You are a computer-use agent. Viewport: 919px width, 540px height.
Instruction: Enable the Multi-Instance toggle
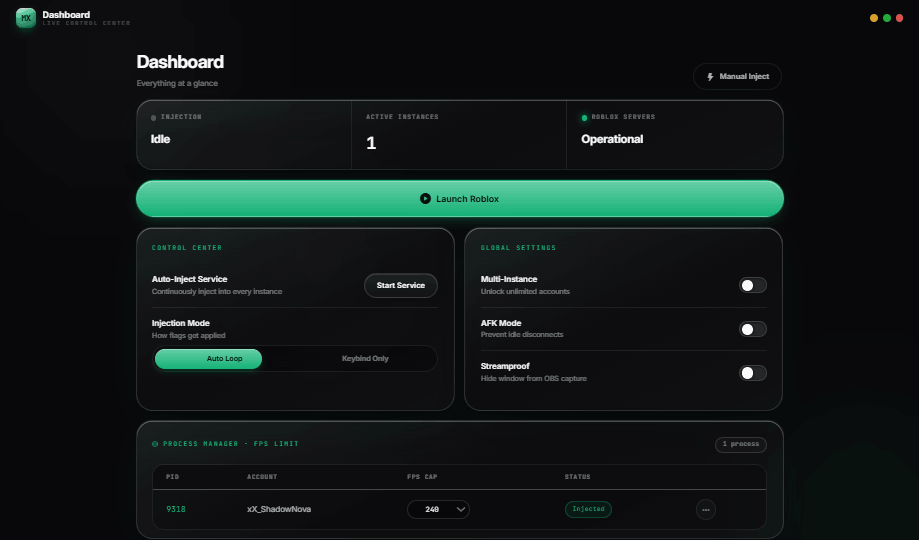click(753, 285)
